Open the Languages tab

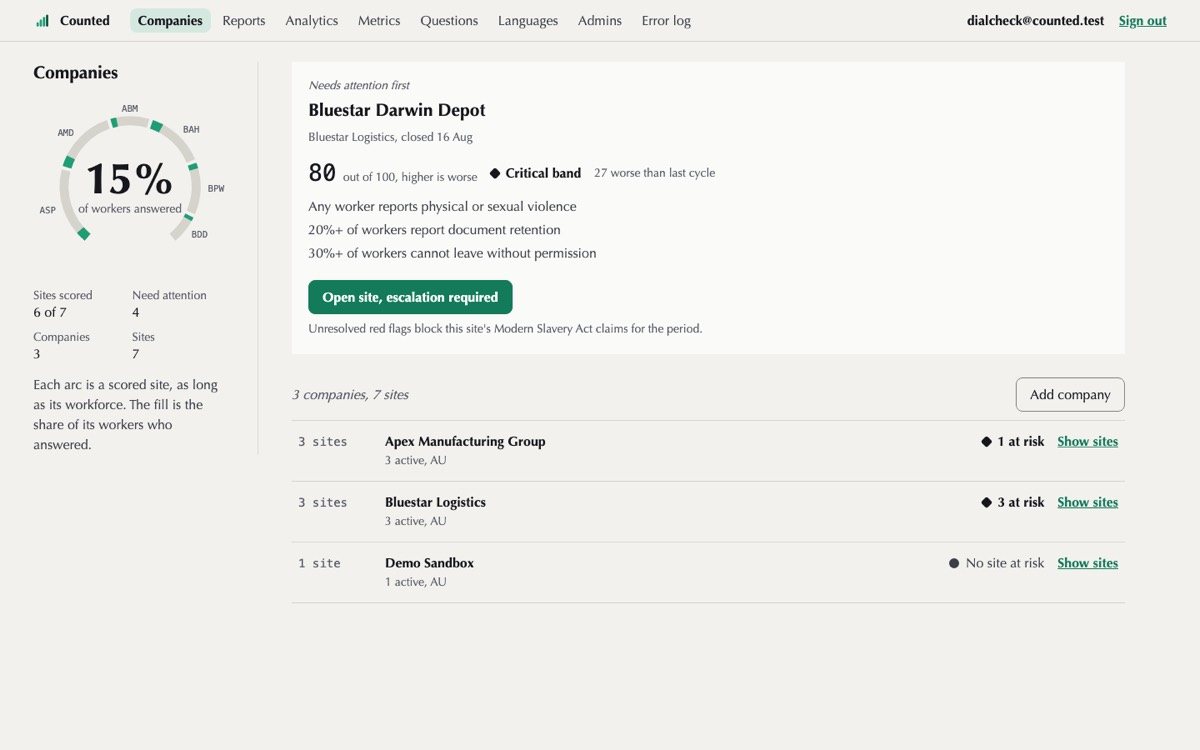point(528,20)
